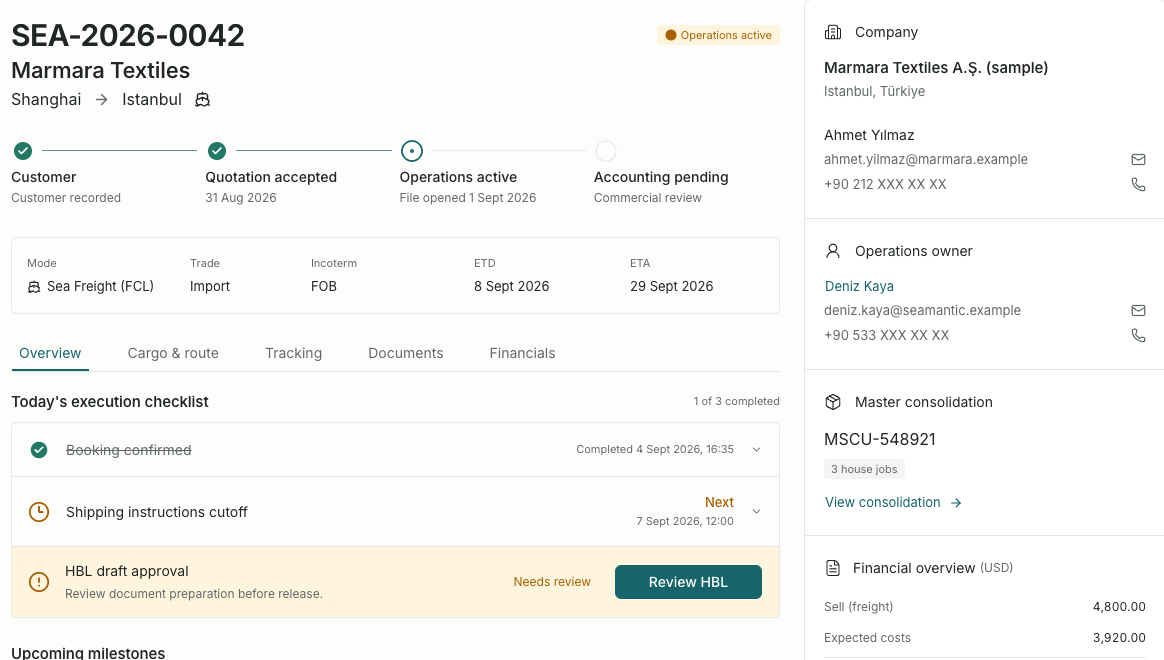Click the orange dot in Operations active badge

670,35
